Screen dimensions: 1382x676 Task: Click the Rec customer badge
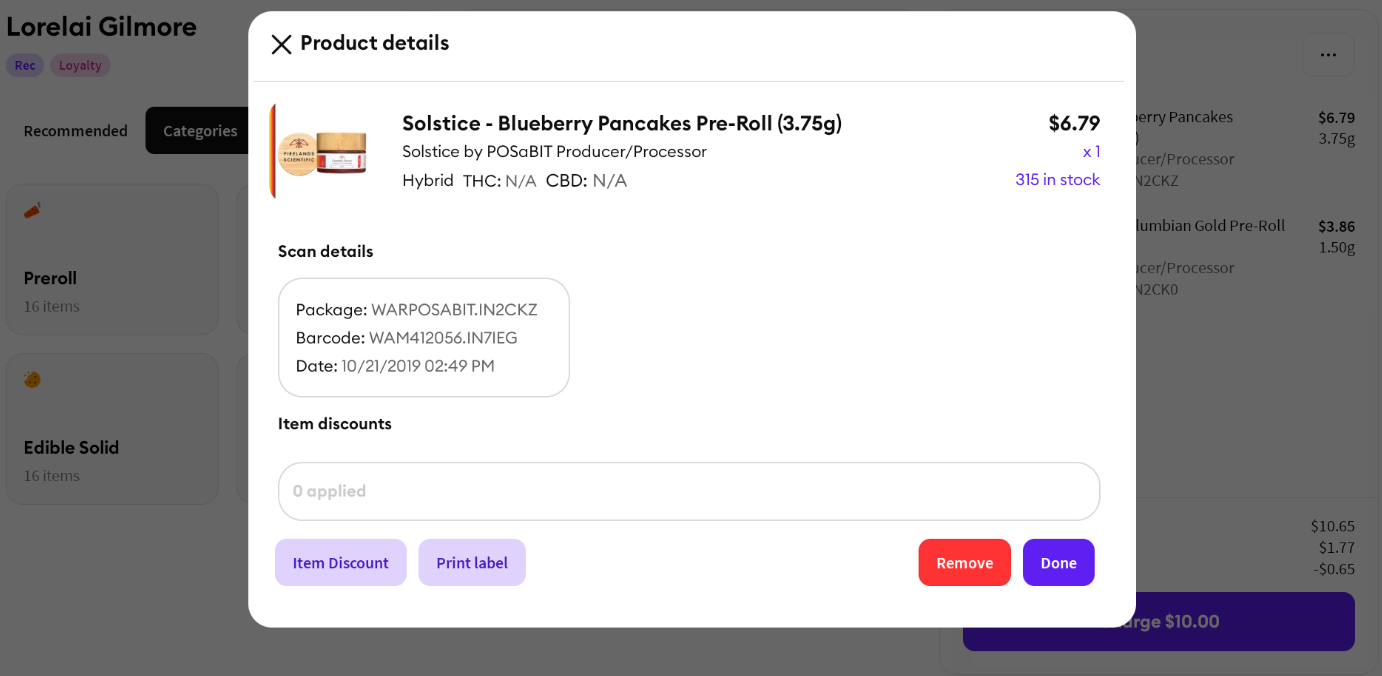(x=25, y=65)
